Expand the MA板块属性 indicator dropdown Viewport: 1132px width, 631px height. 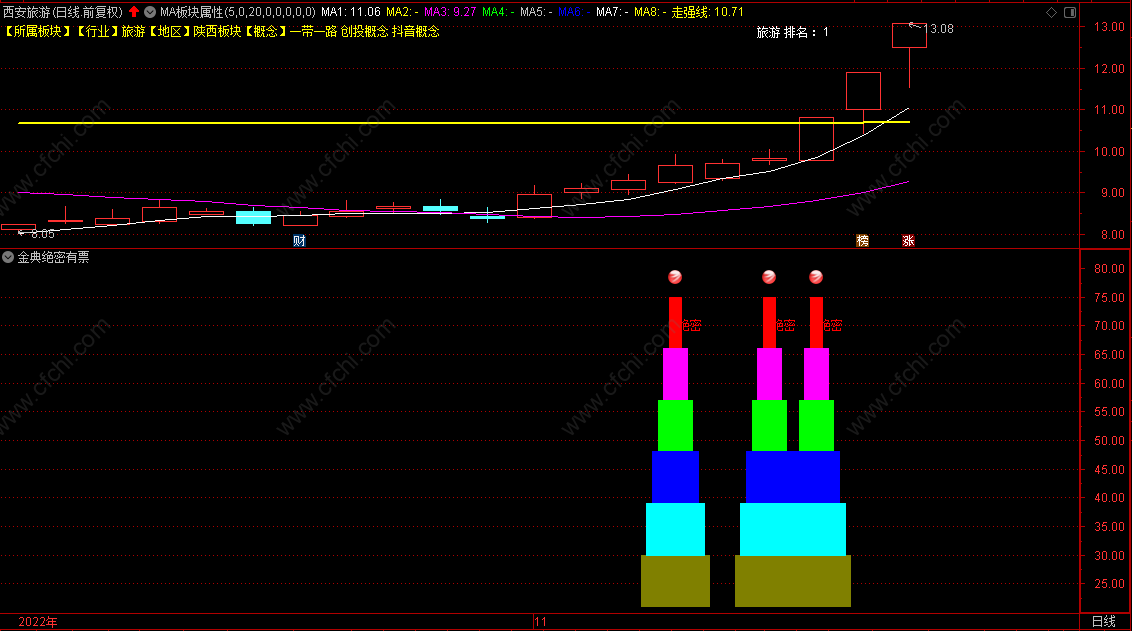pyautogui.click(x=149, y=12)
